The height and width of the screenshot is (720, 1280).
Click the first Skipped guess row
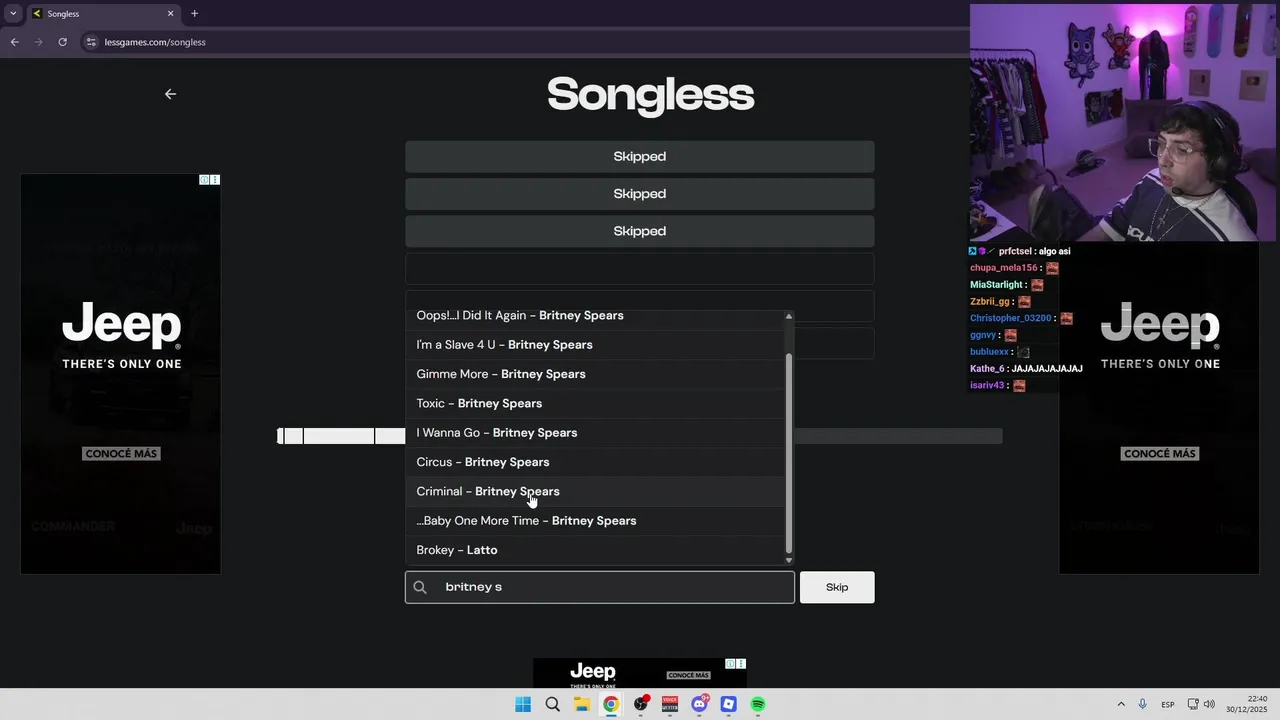point(640,157)
